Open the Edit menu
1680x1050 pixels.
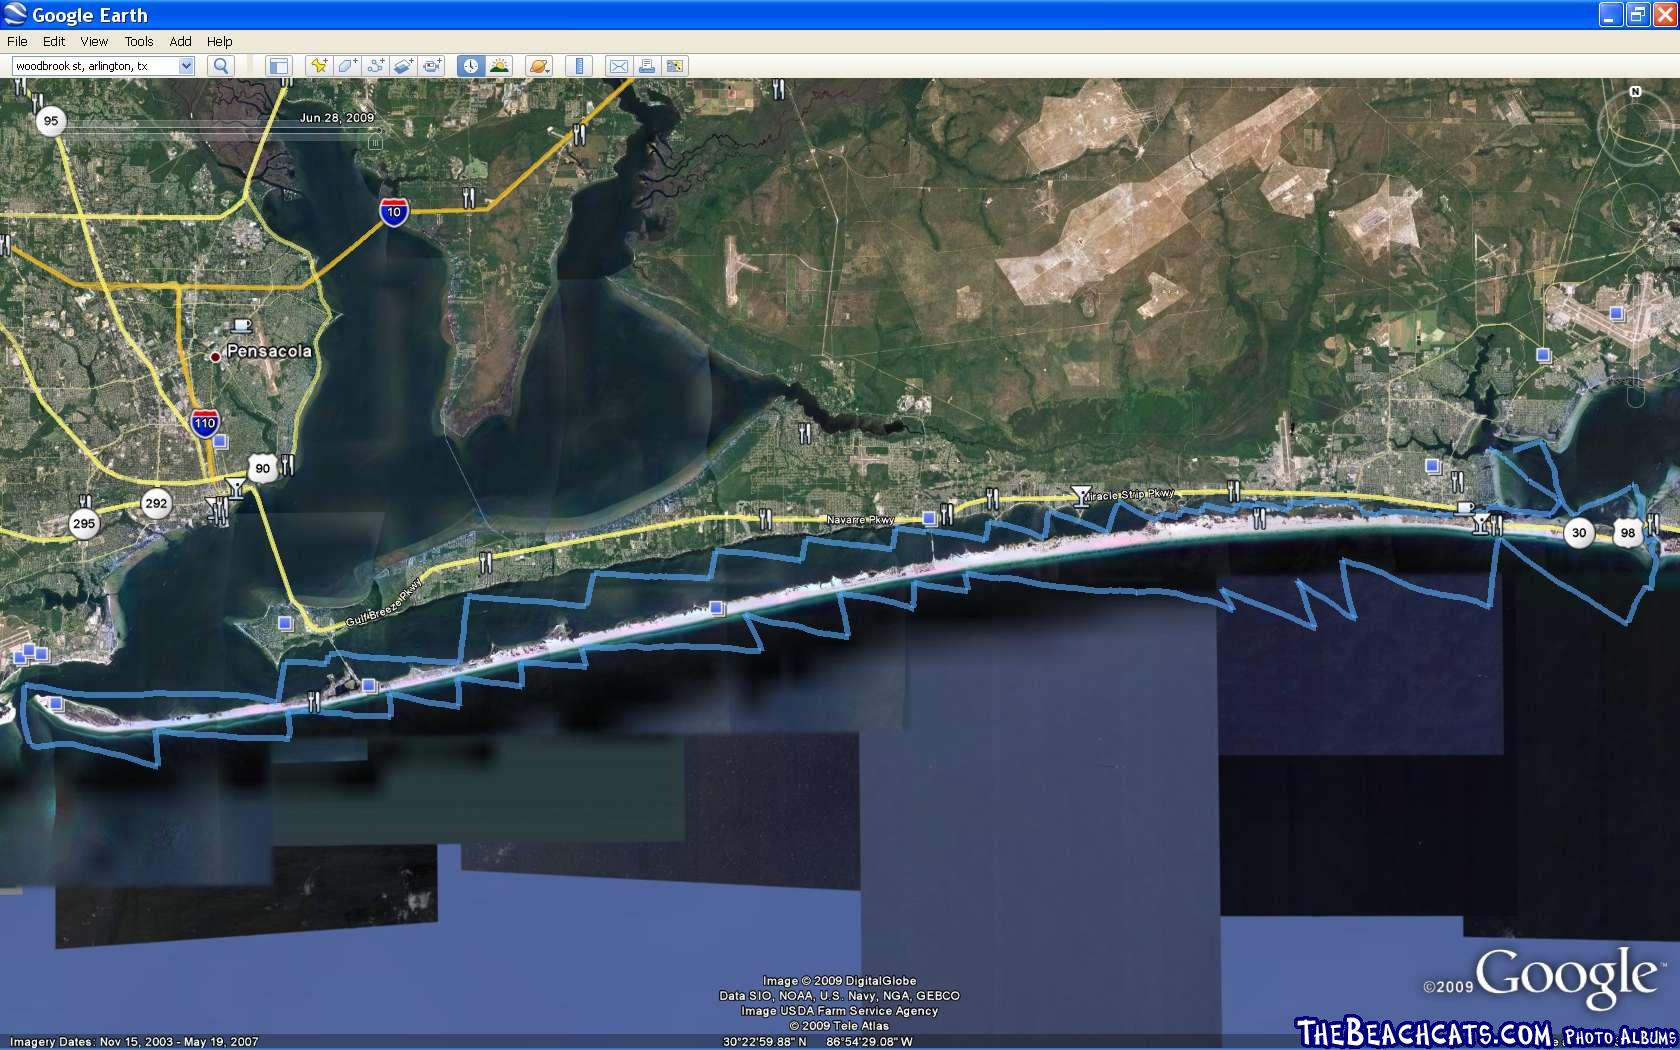(54, 41)
